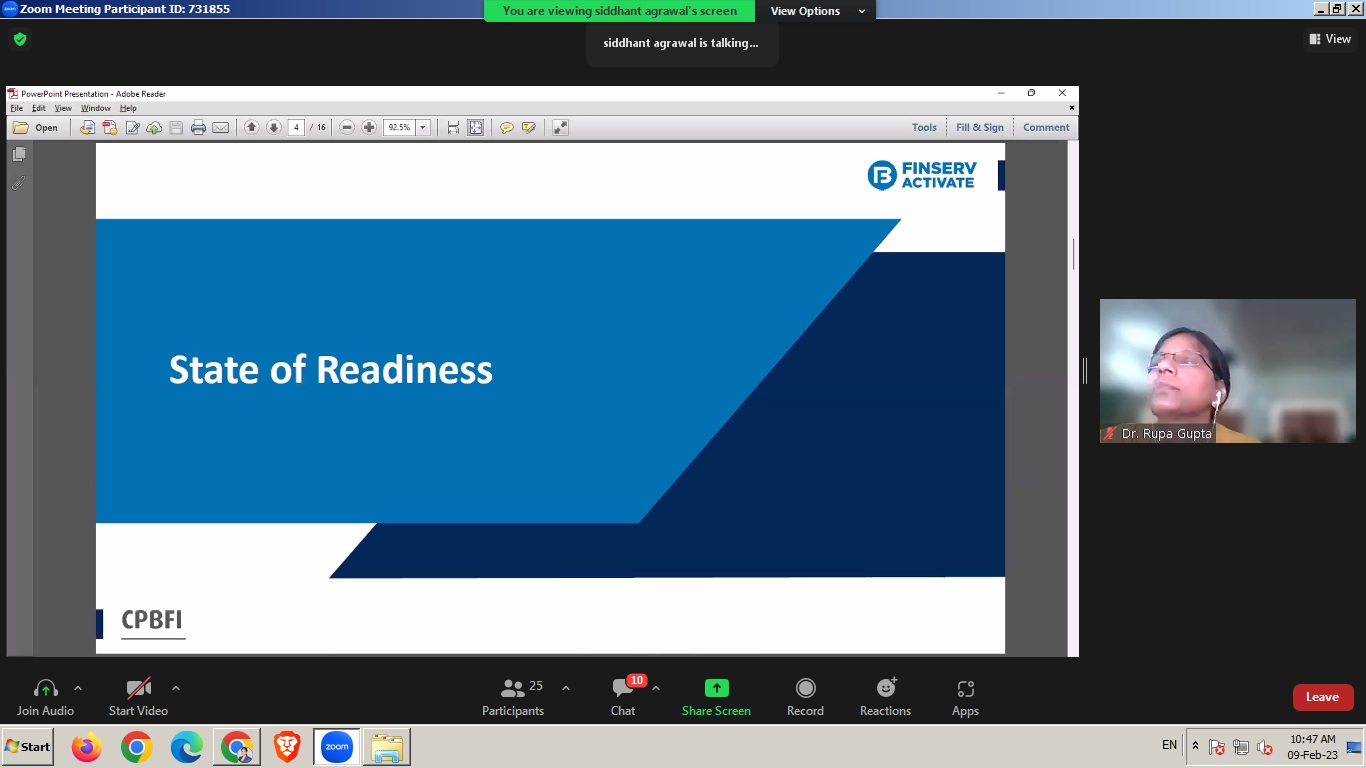
Task: Open the Chat panel
Action: (x=623, y=697)
